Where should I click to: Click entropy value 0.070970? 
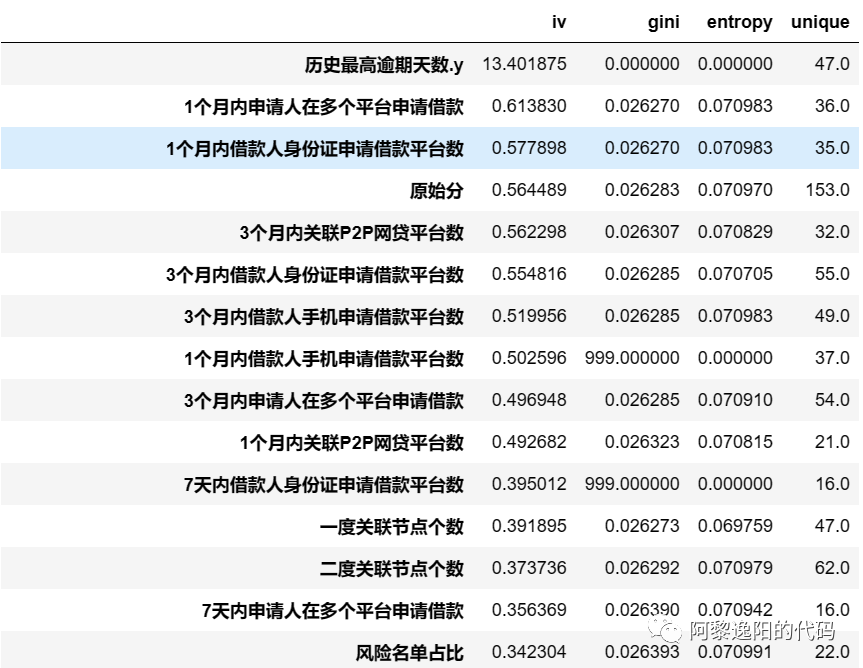(x=735, y=190)
